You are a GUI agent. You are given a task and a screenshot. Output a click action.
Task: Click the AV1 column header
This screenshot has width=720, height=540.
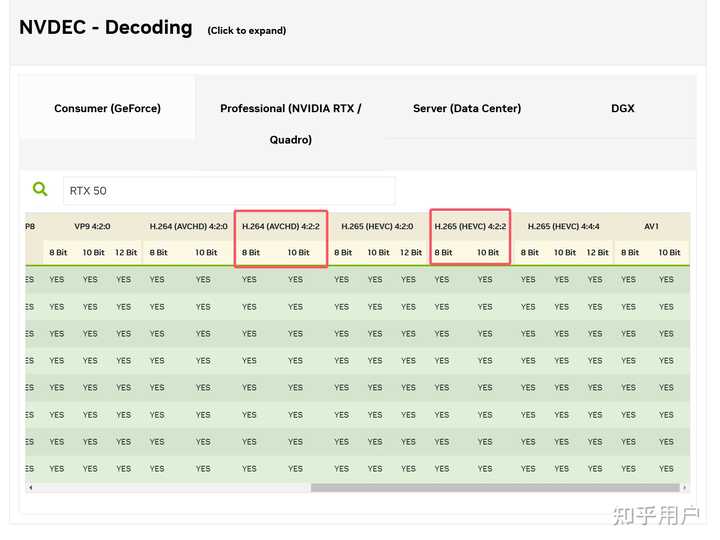(651, 226)
